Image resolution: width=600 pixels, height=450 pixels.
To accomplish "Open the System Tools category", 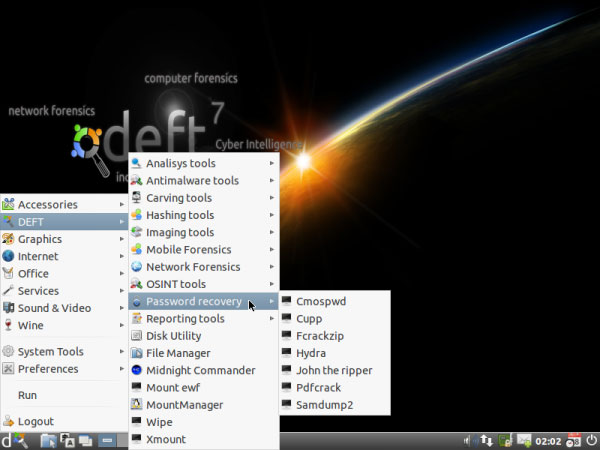I will (x=64, y=351).
